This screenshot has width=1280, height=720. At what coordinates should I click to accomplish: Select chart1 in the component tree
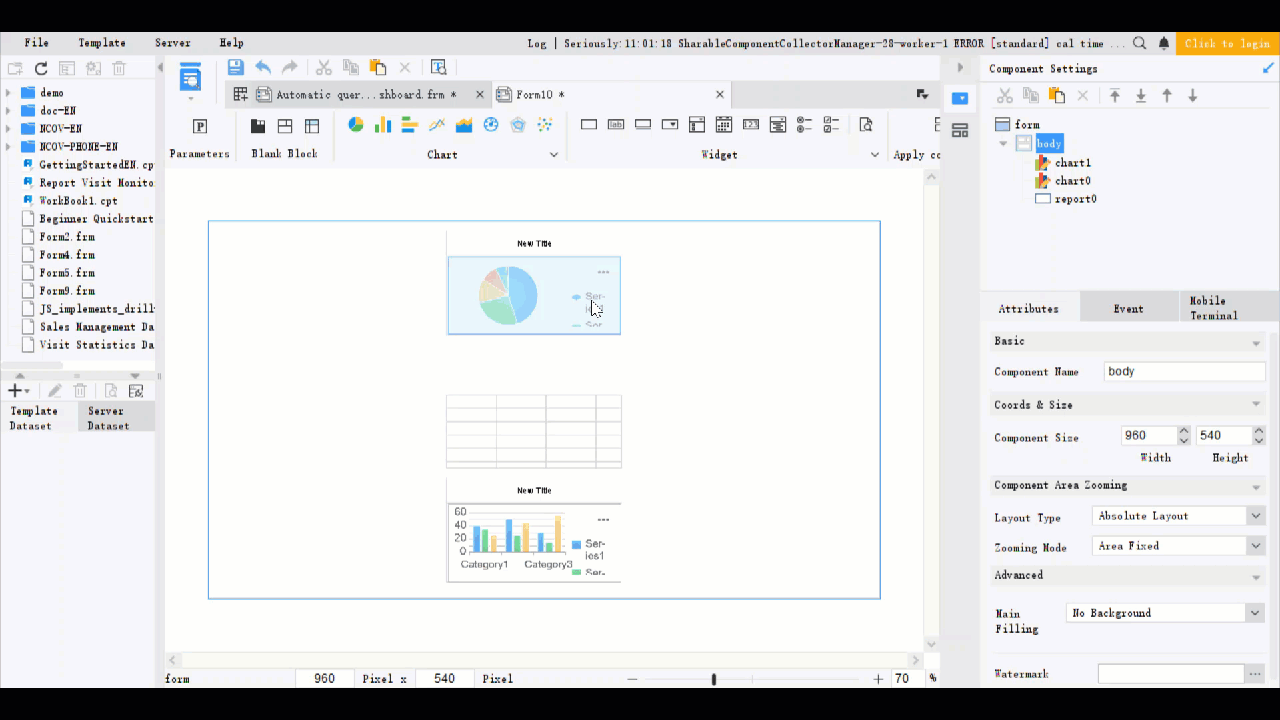1073,163
